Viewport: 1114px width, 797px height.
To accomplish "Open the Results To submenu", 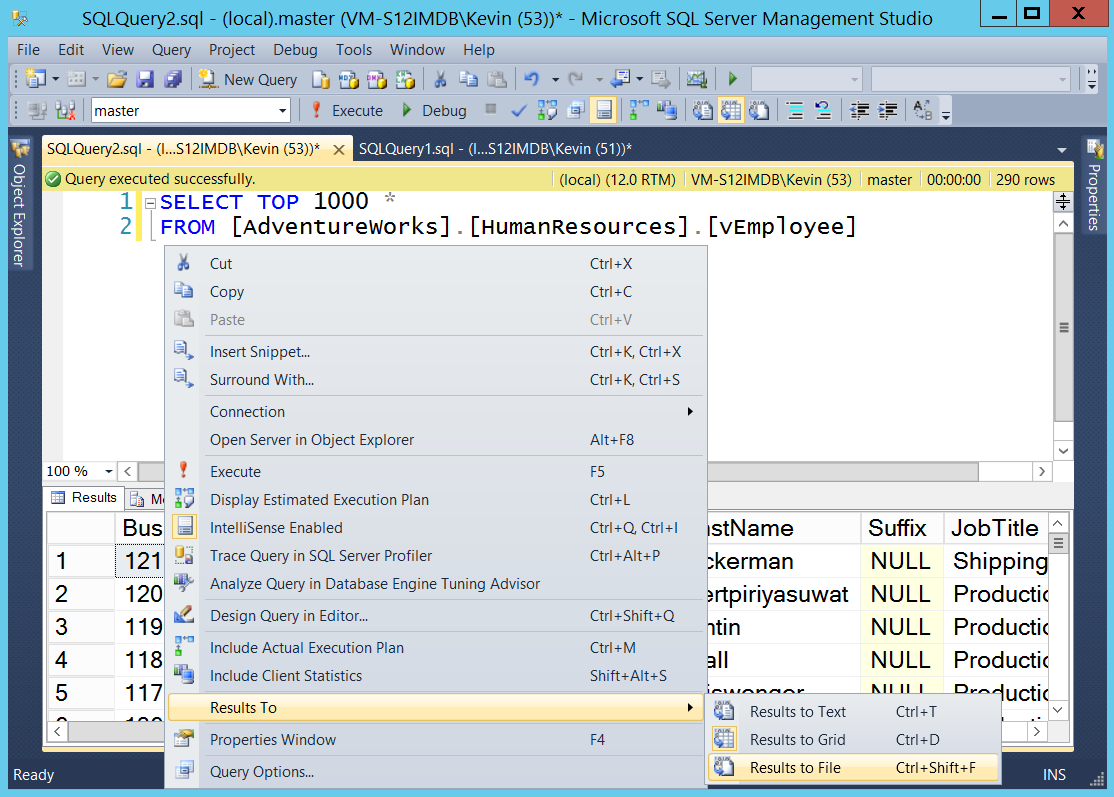I will (x=436, y=707).
